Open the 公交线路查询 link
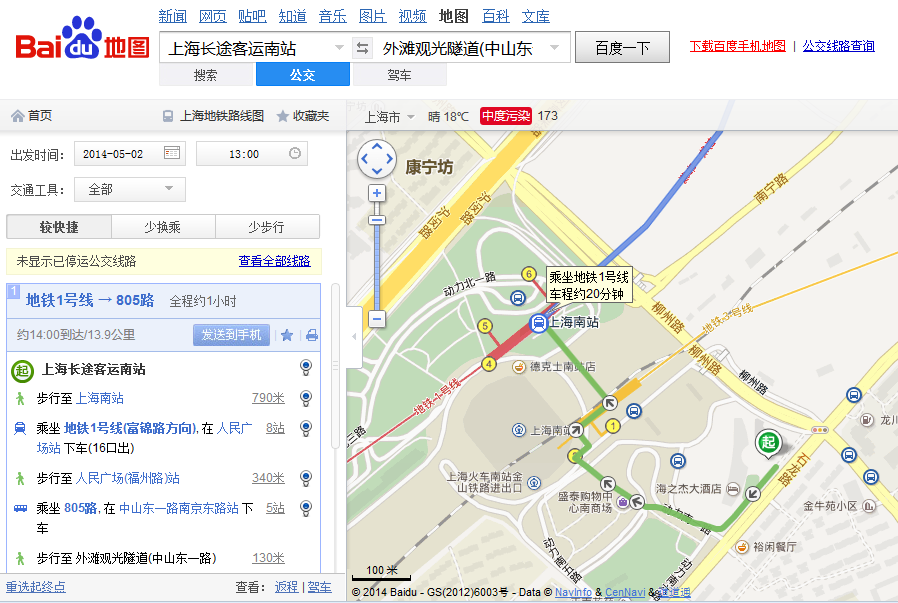 [838, 46]
